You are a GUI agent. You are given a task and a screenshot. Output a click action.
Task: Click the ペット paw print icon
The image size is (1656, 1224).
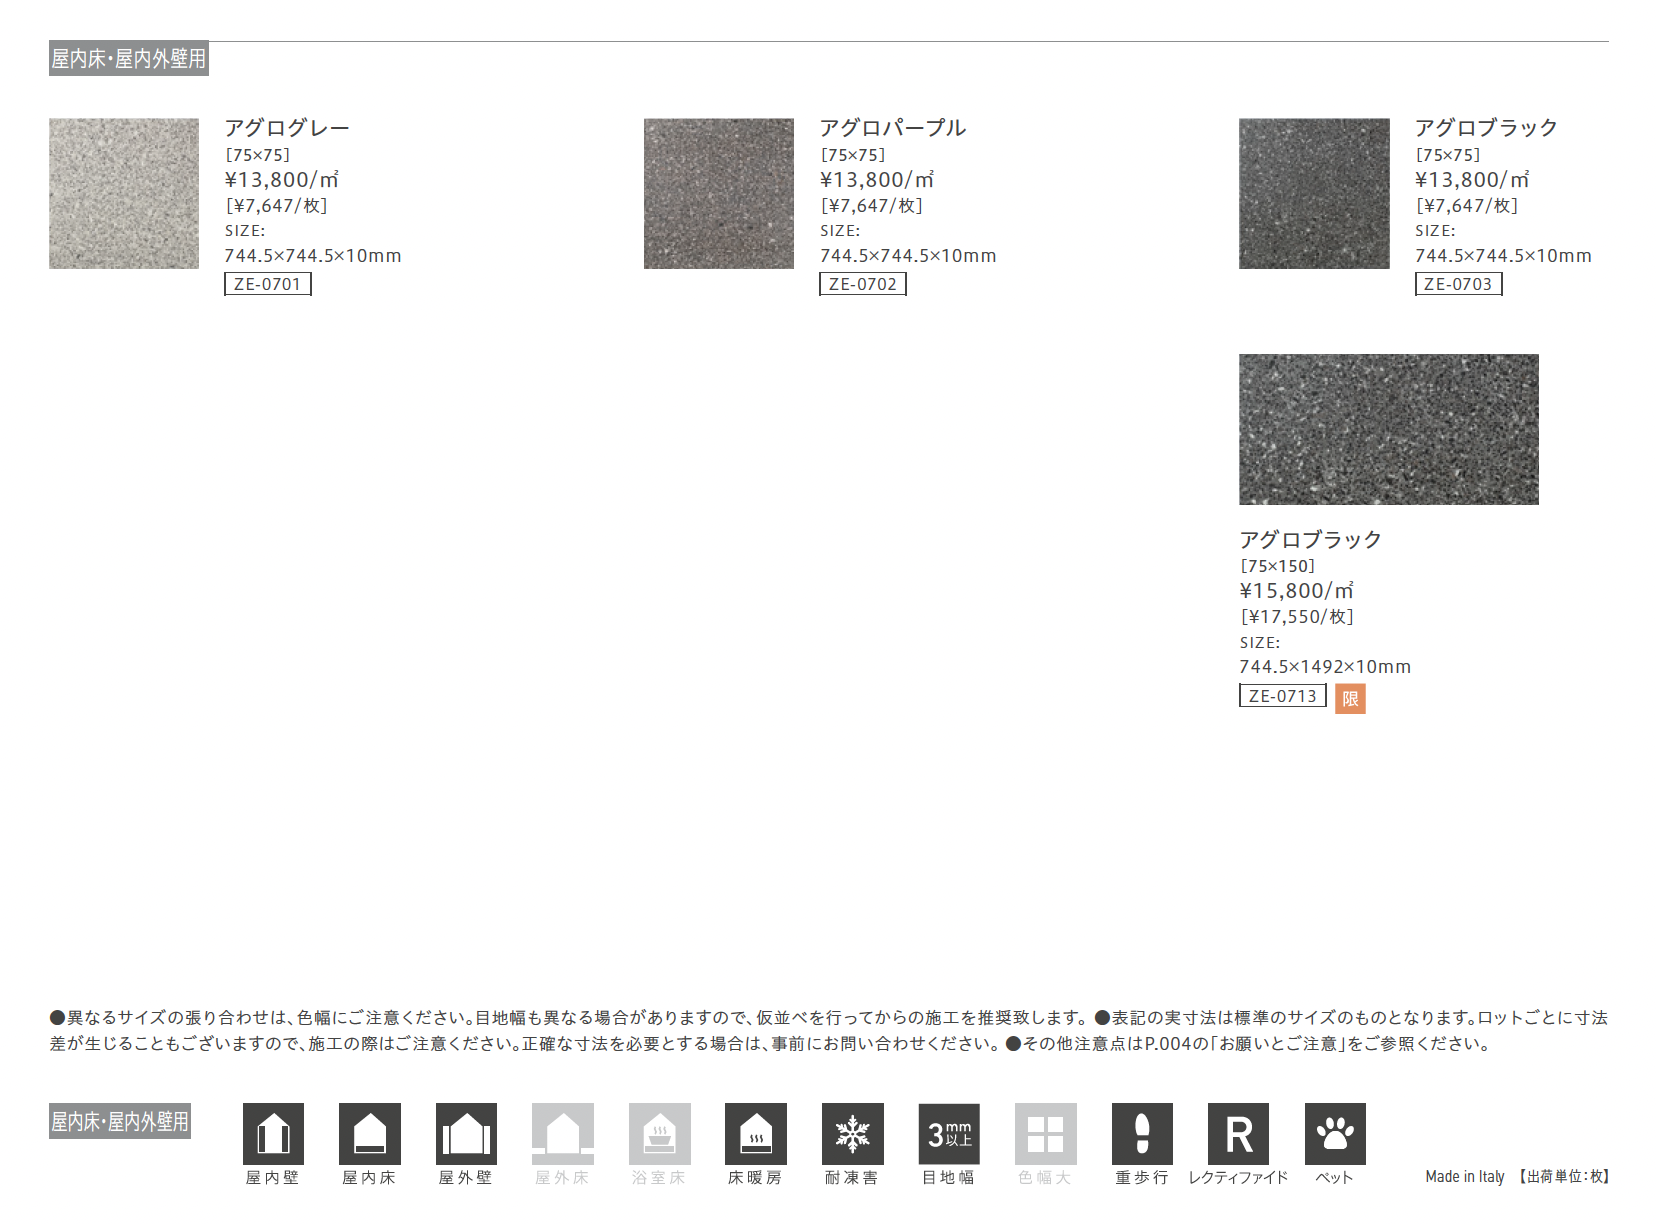(1334, 1134)
